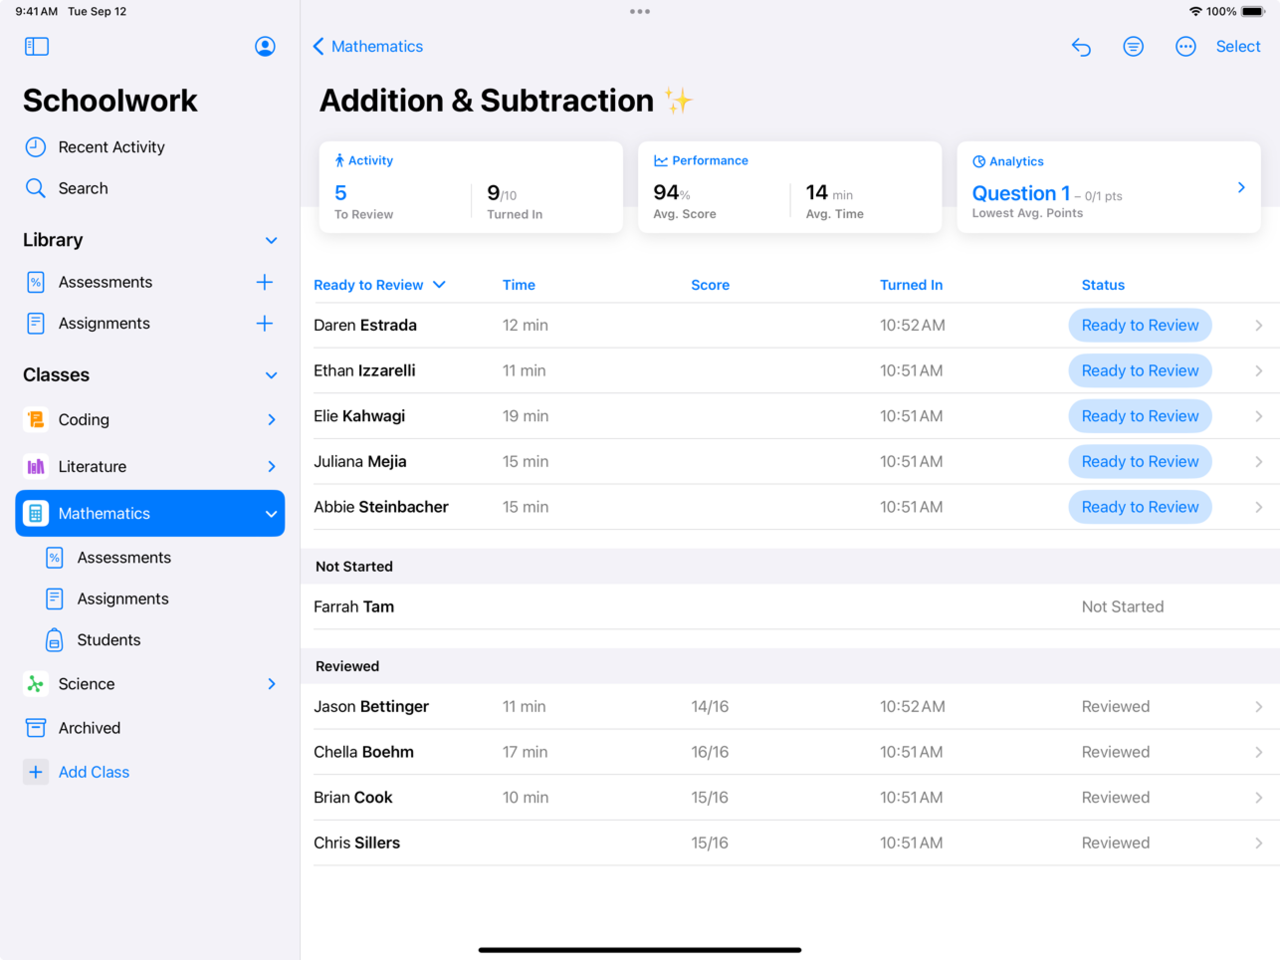The width and height of the screenshot is (1280, 960).
Task: Open the Activity summary card
Action: click(471, 187)
